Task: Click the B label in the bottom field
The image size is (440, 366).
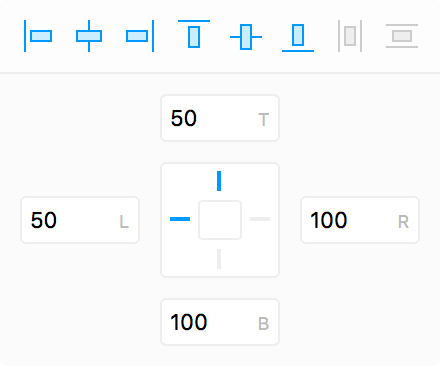Action: 263,324
